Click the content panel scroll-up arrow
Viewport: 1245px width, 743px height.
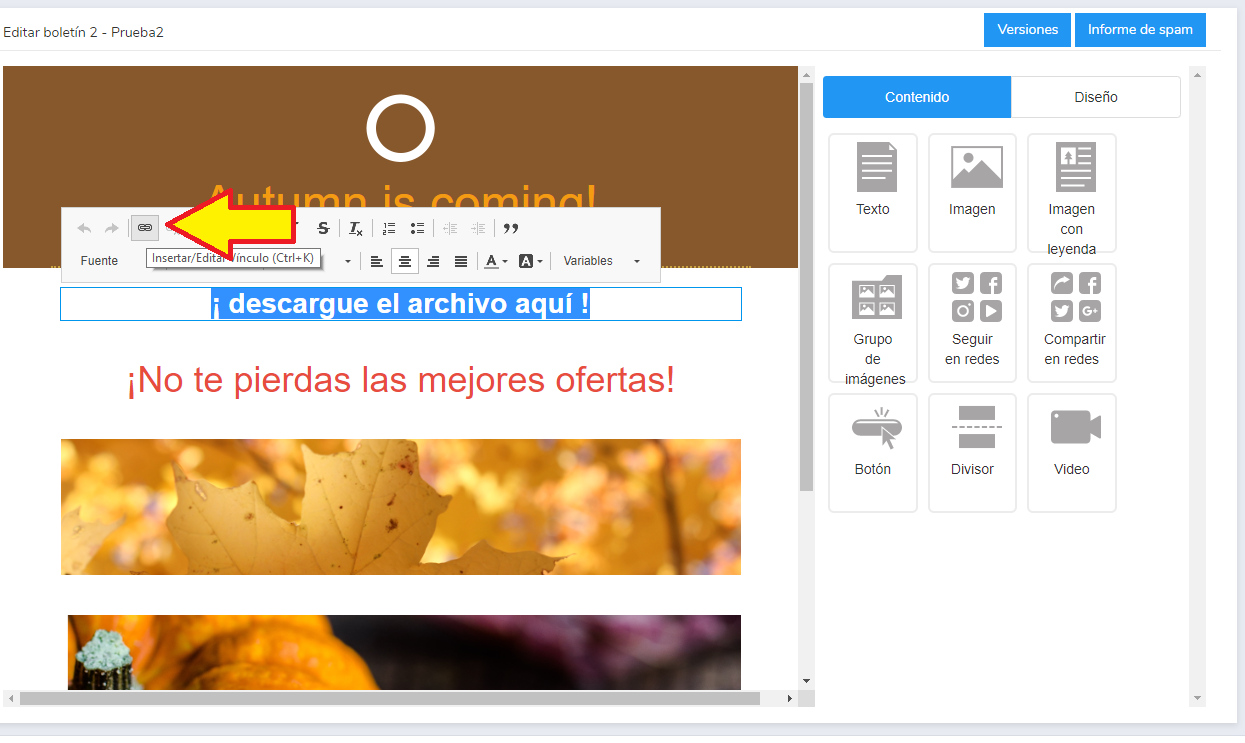[x=1198, y=74]
